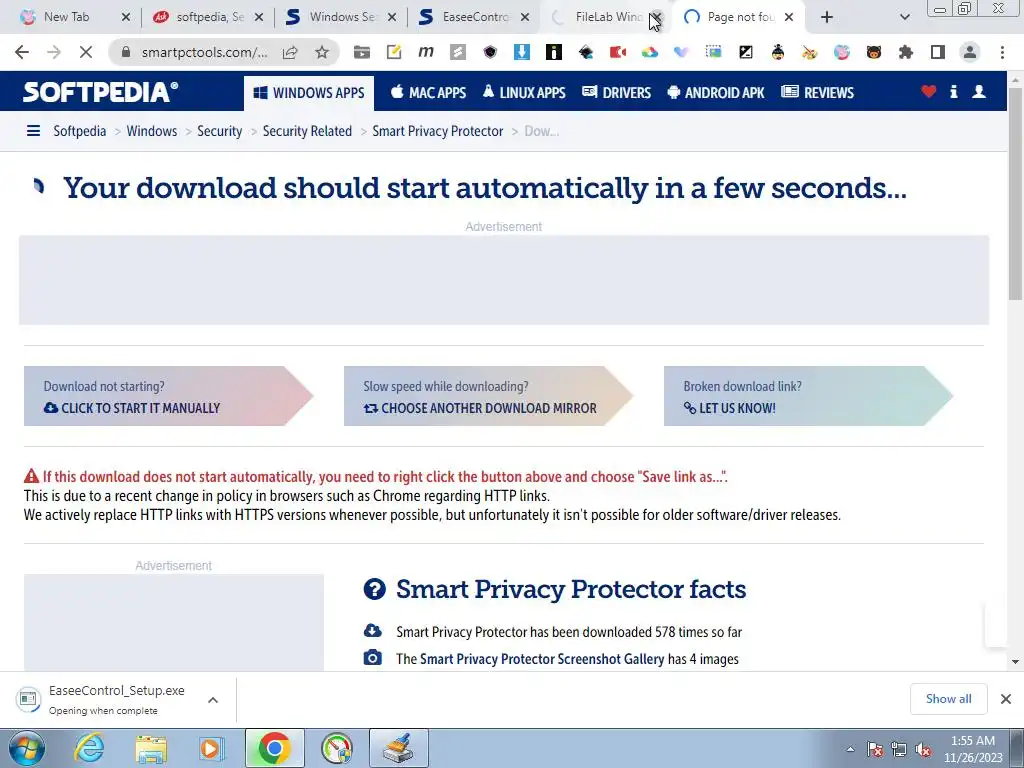Open the red video camera extension
The width and height of the screenshot is (1024, 768).
[x=618, y=52]
